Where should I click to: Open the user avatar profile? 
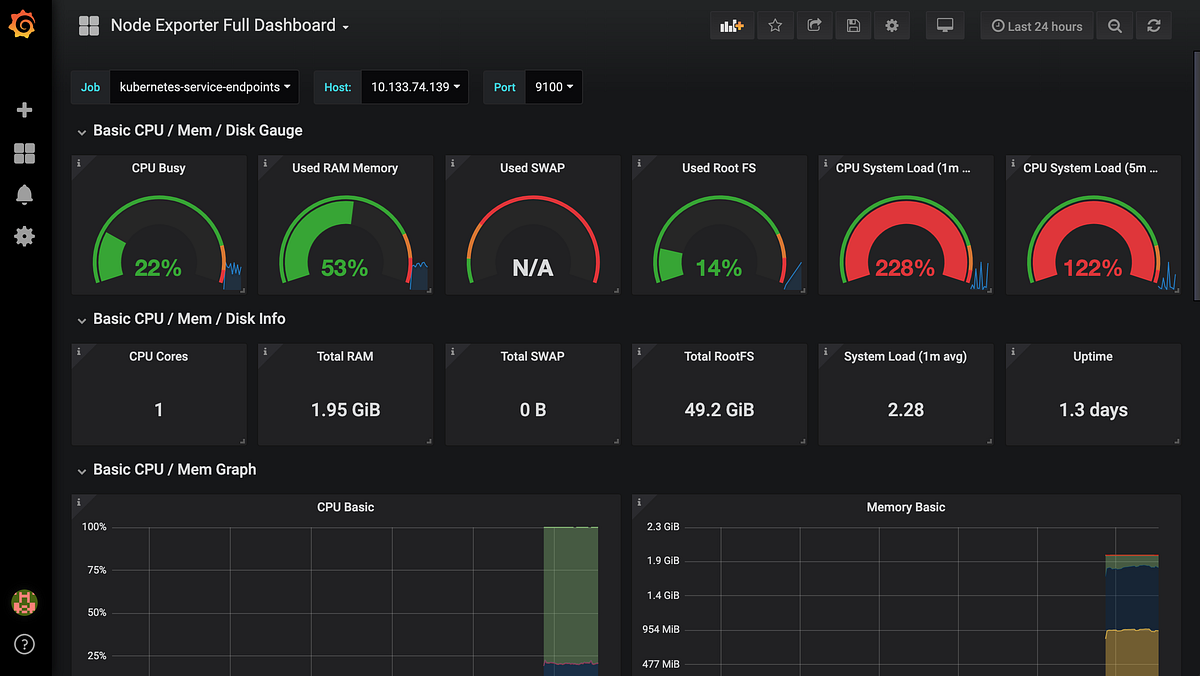24,602
